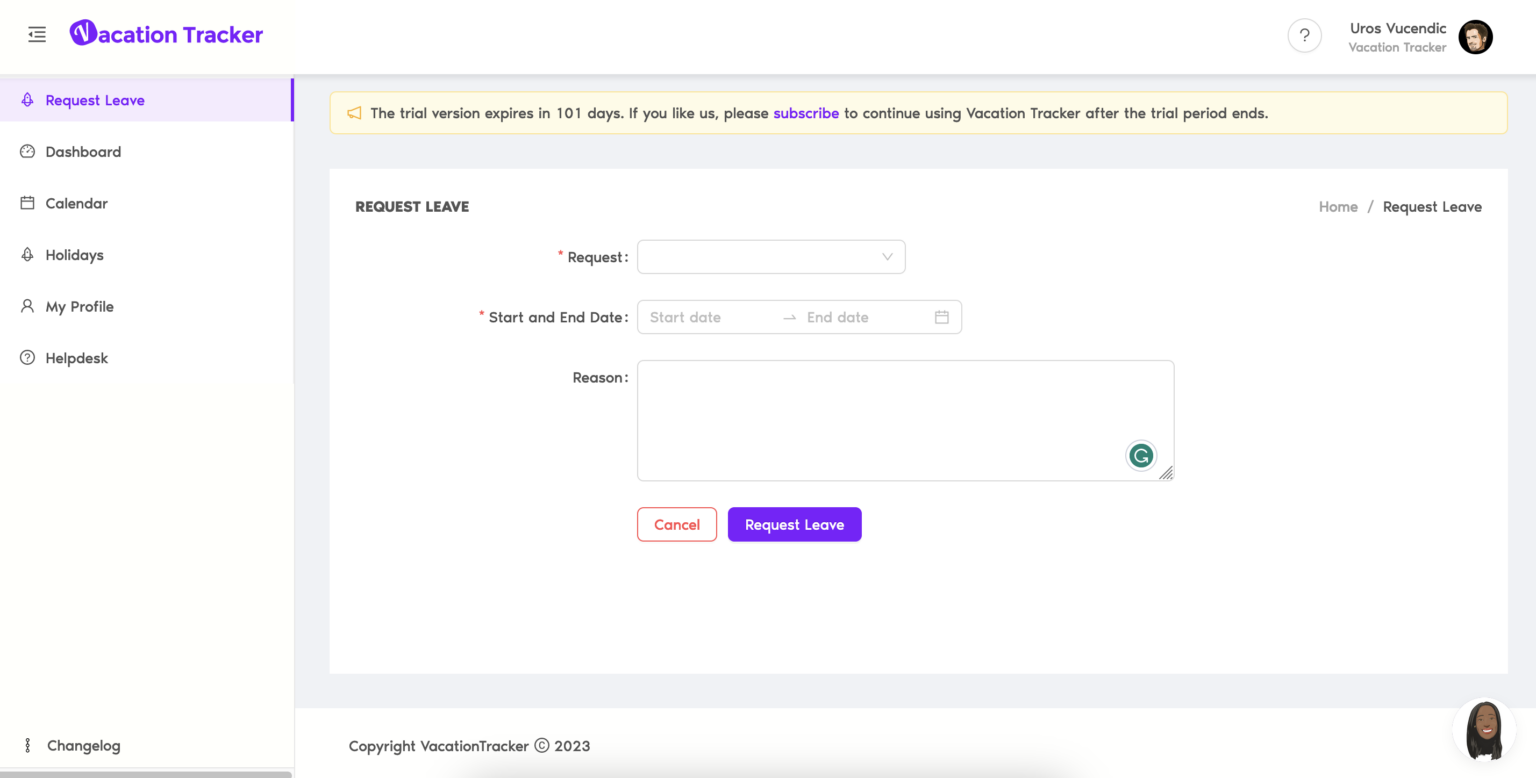
Task: Click the Copyright VacationTracker 2023 text
Action: point(469,746)
